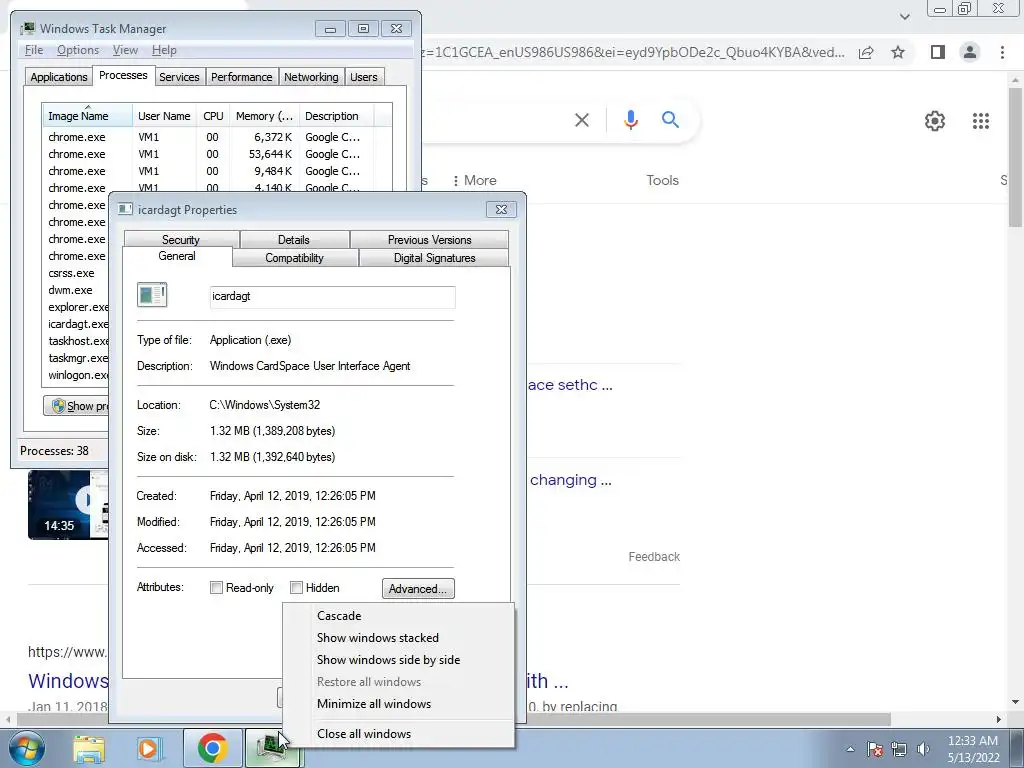Select the winlogon.exe process row
Image resolution: width=1024 pixels, height=768 pixels.
coord(77,375)
